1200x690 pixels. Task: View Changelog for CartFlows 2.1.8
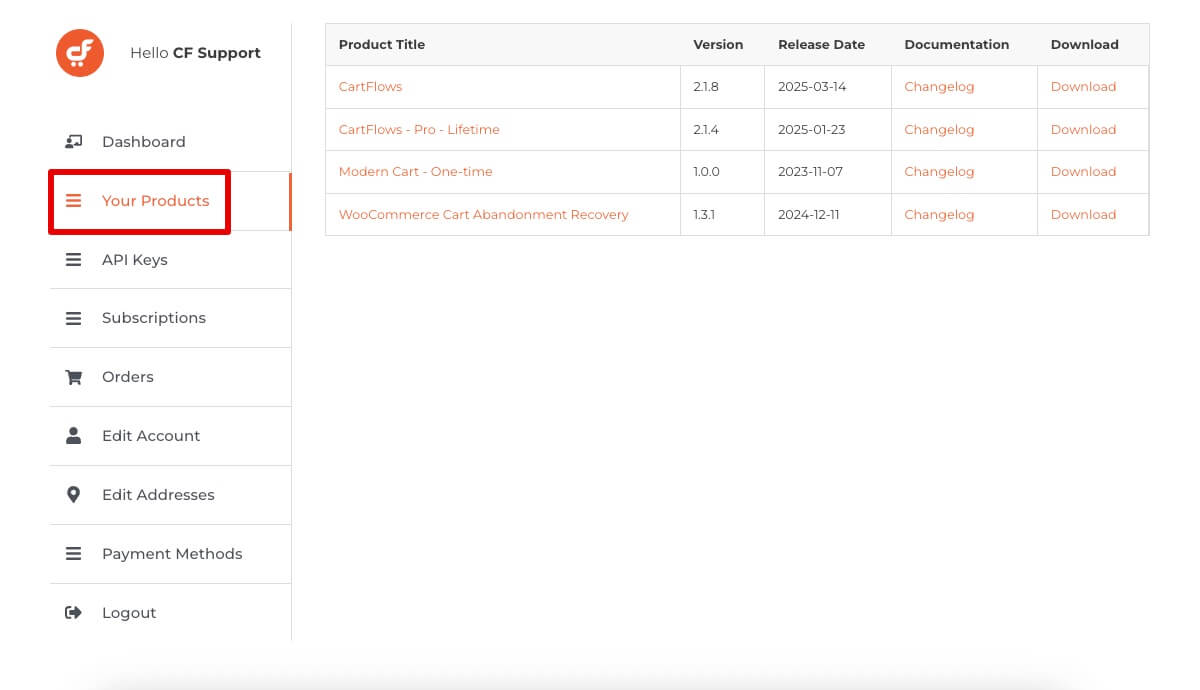[x=939, y=87]
